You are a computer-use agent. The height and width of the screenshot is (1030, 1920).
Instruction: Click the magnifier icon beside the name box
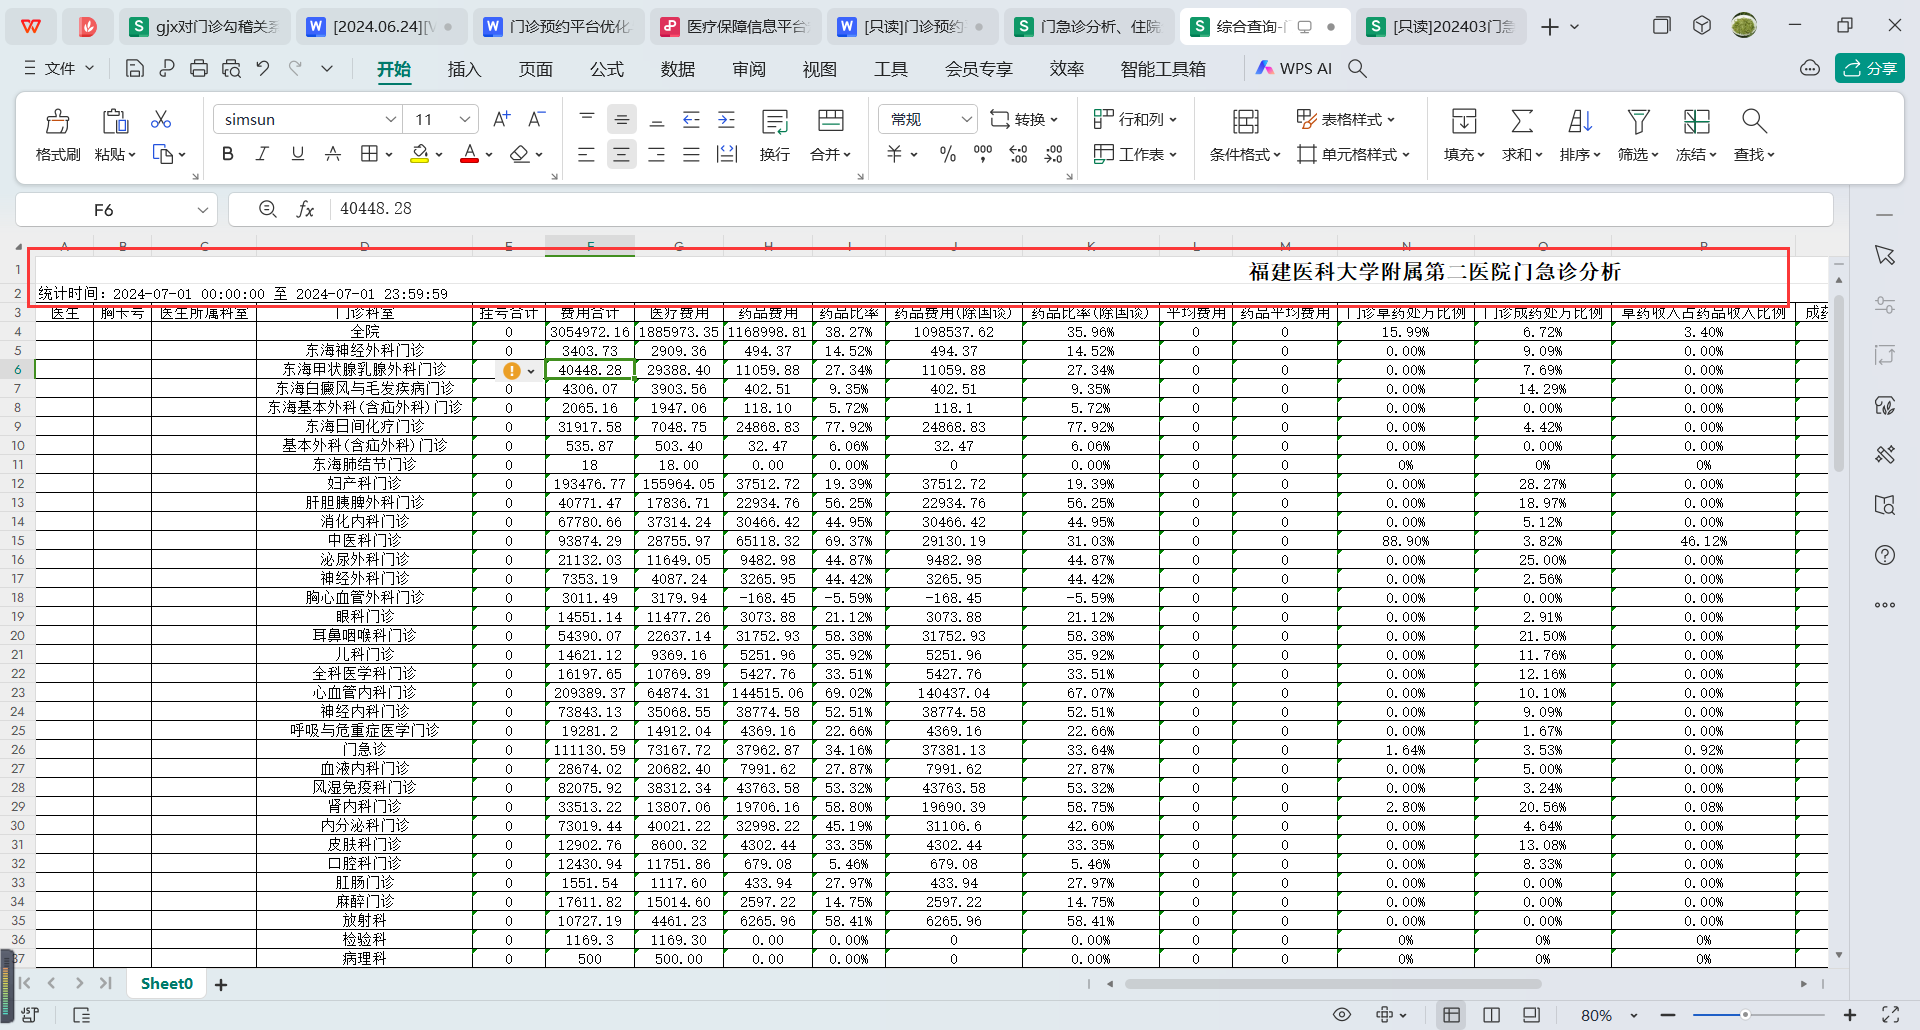[267, 209]
